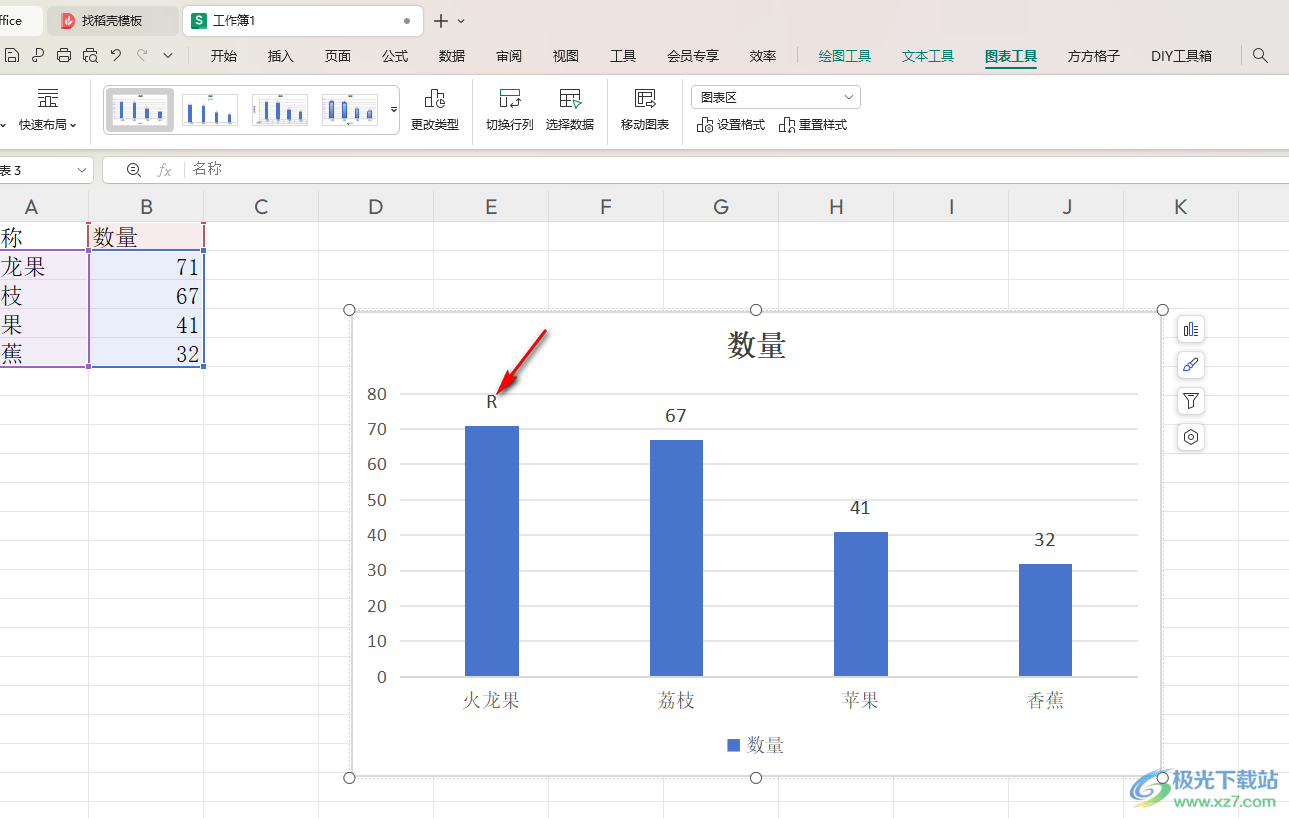The width and height of the screenshot is (1289, 818).
Task: Click the plus icon to add new tab
Action: click(440, 20)
